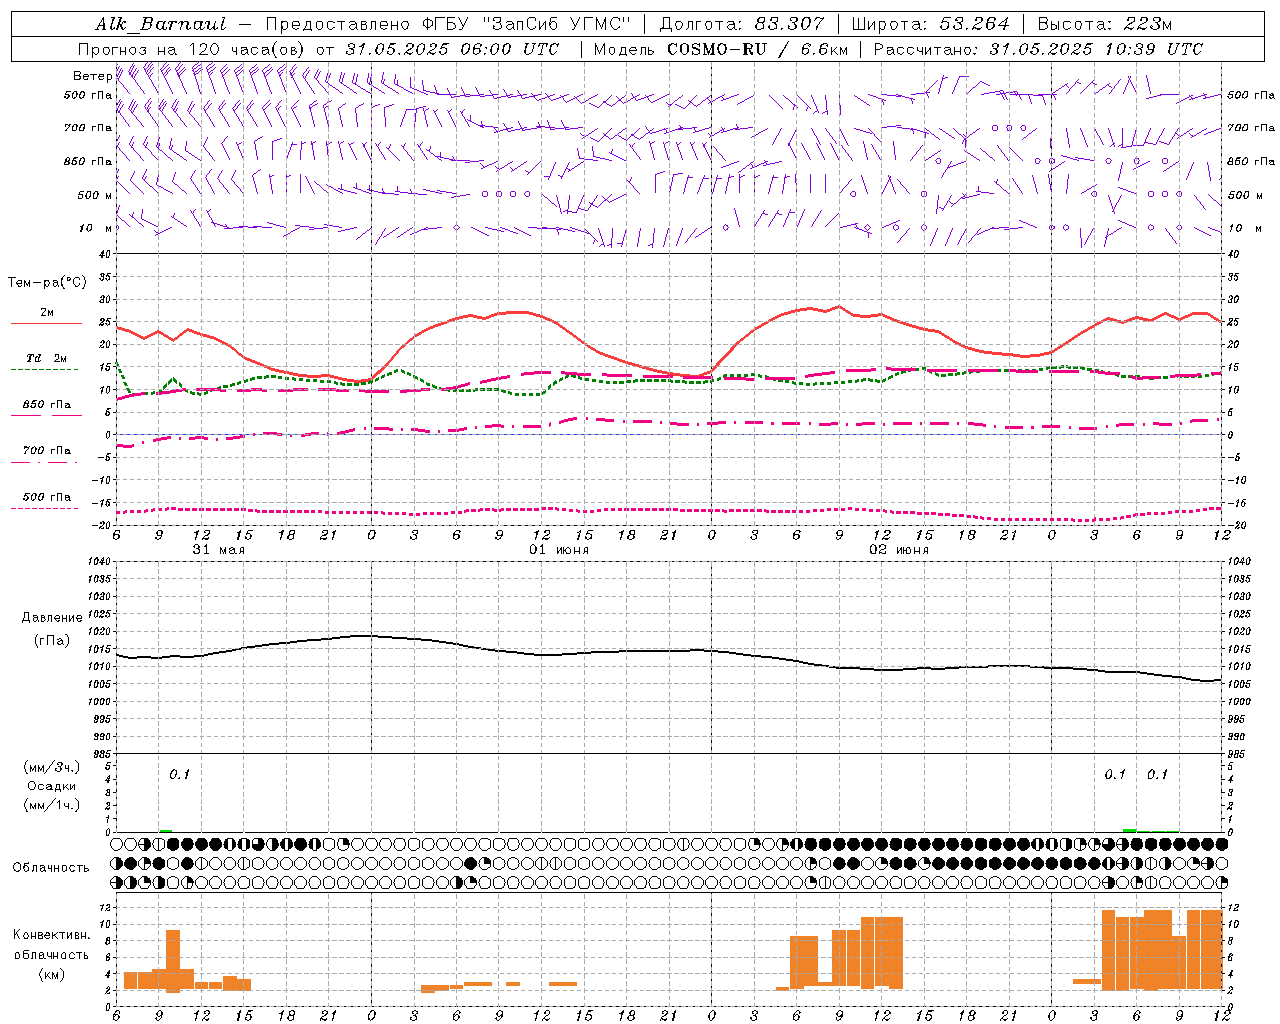Select the text Долгота: 83.307

(x=742, y=24)
